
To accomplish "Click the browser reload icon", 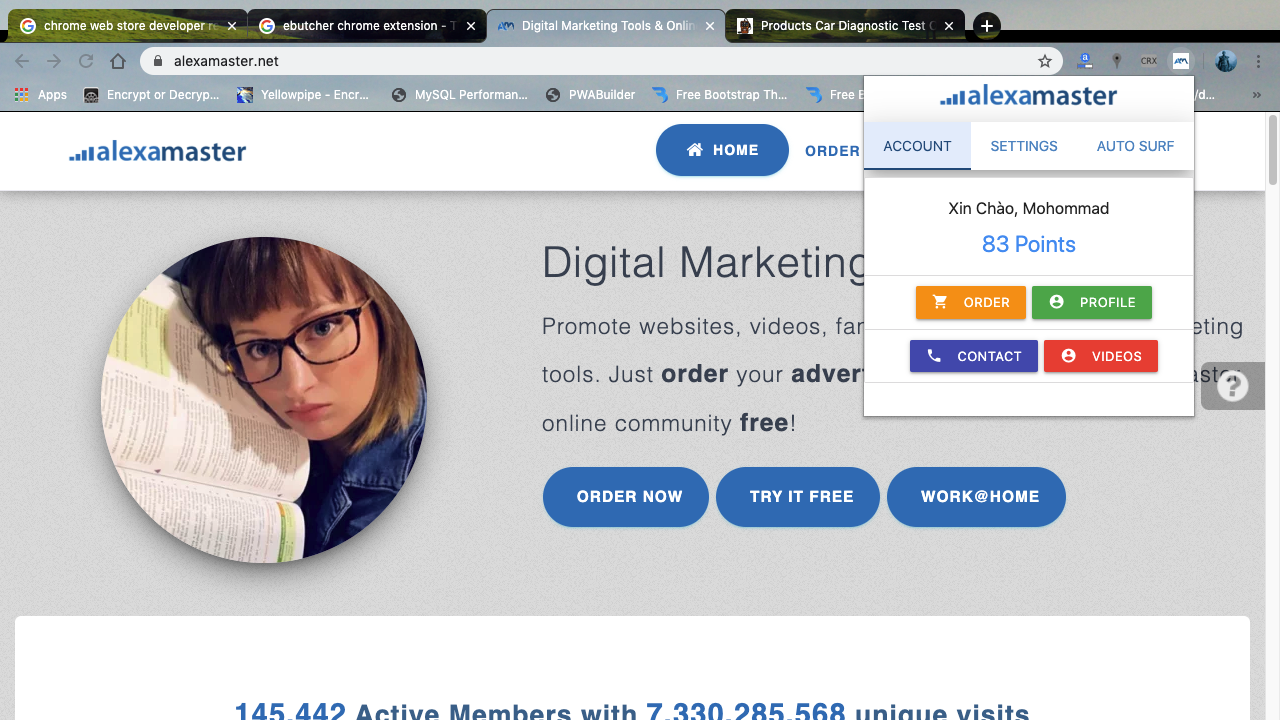I will coord(86,61).
